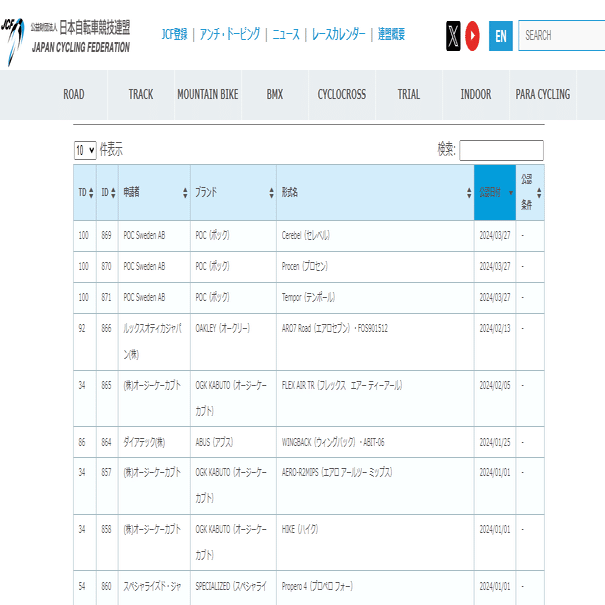Screen dimensions: 605x605
Task: Click ダイアテック(株) applicant cell
Action: [x=154, y=442]
